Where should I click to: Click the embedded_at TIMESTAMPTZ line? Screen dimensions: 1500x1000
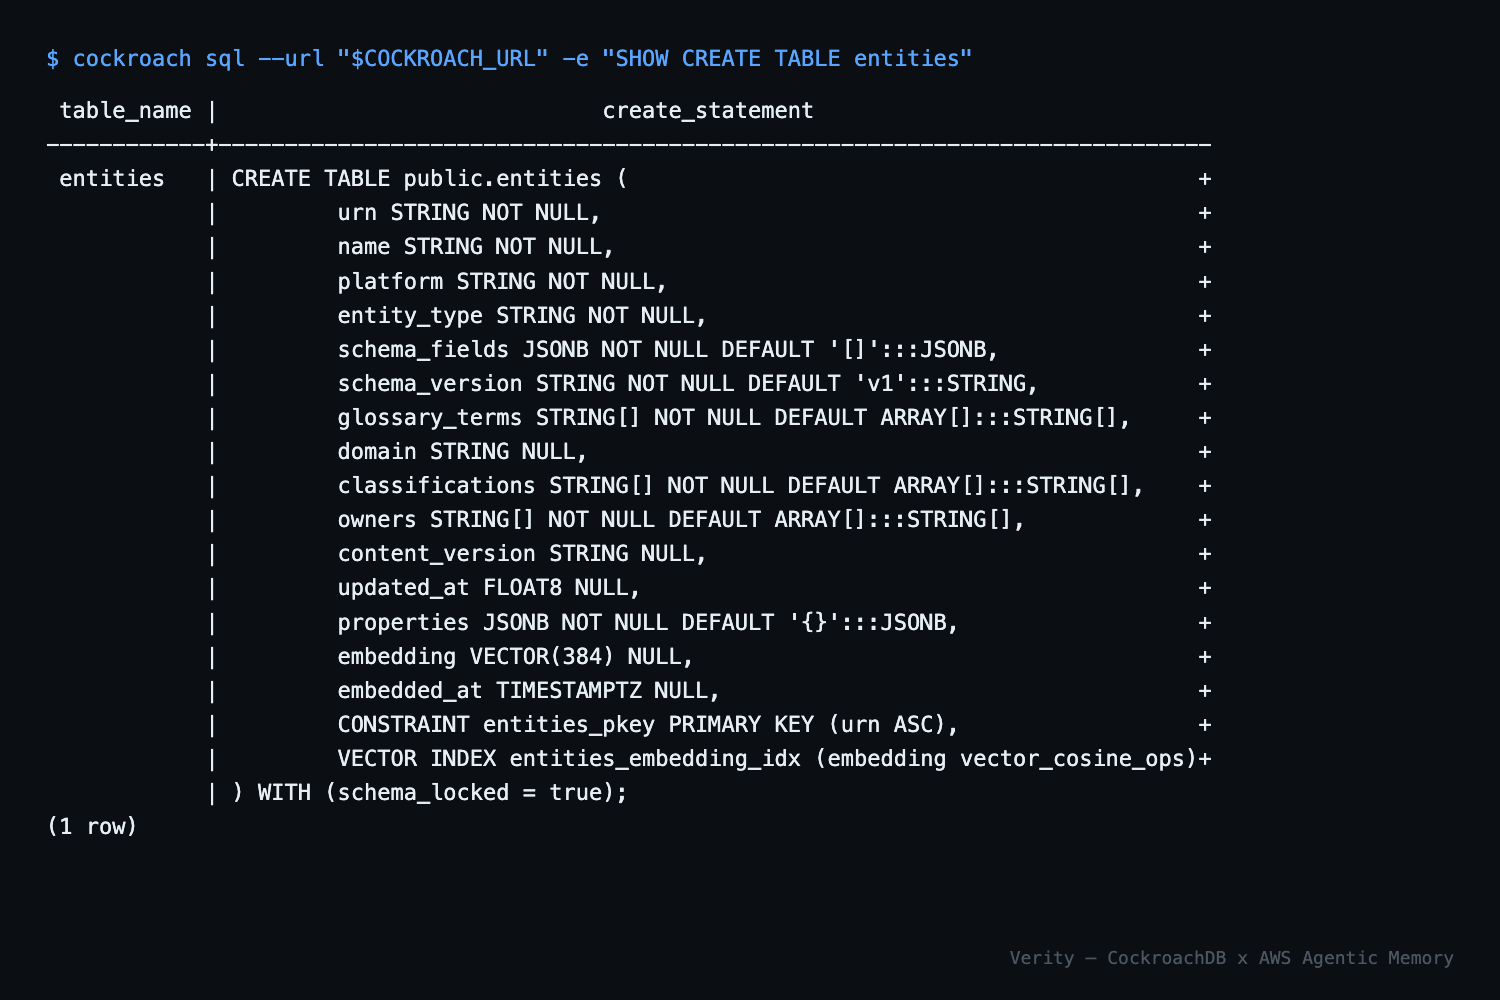tap(529, 690)
